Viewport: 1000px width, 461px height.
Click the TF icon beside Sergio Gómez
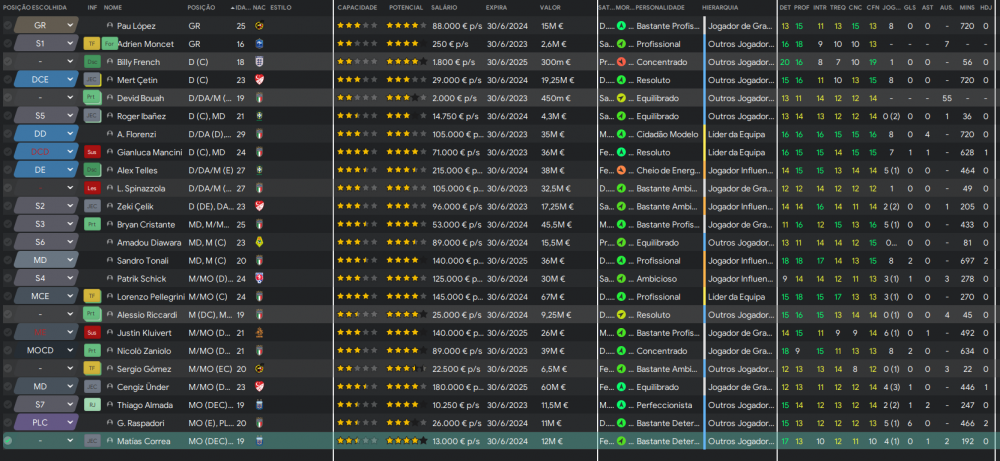pos(92,369)
